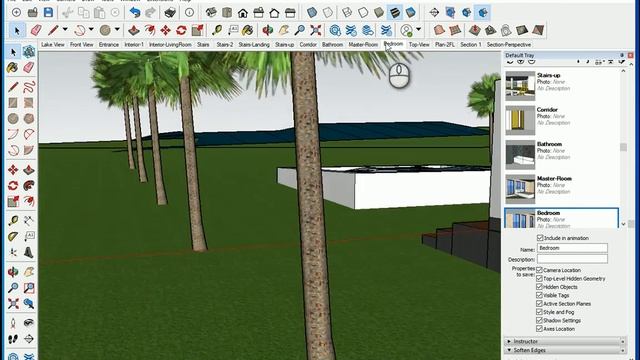Open the Interior-LivingRoom scene tab

170,44
